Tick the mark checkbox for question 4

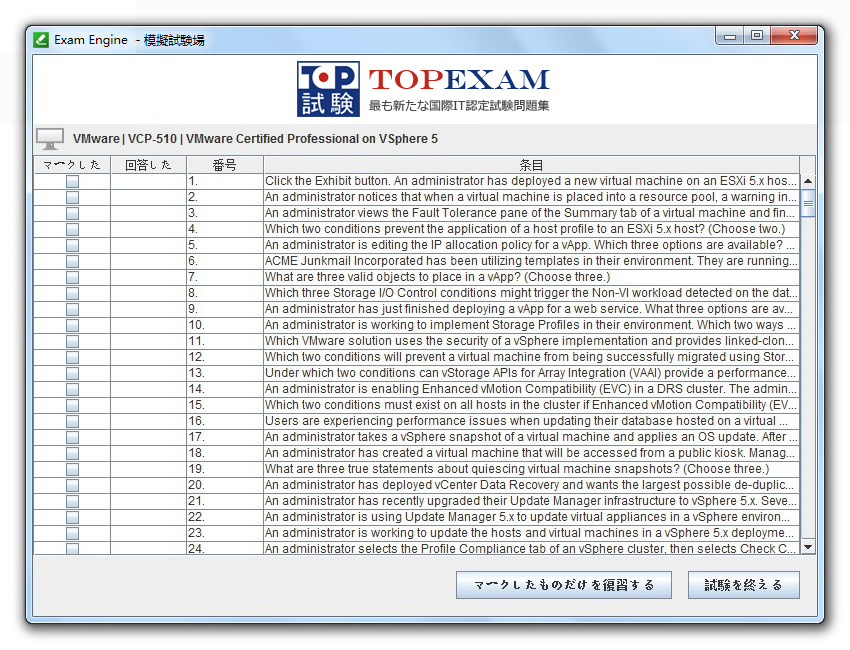72,229
